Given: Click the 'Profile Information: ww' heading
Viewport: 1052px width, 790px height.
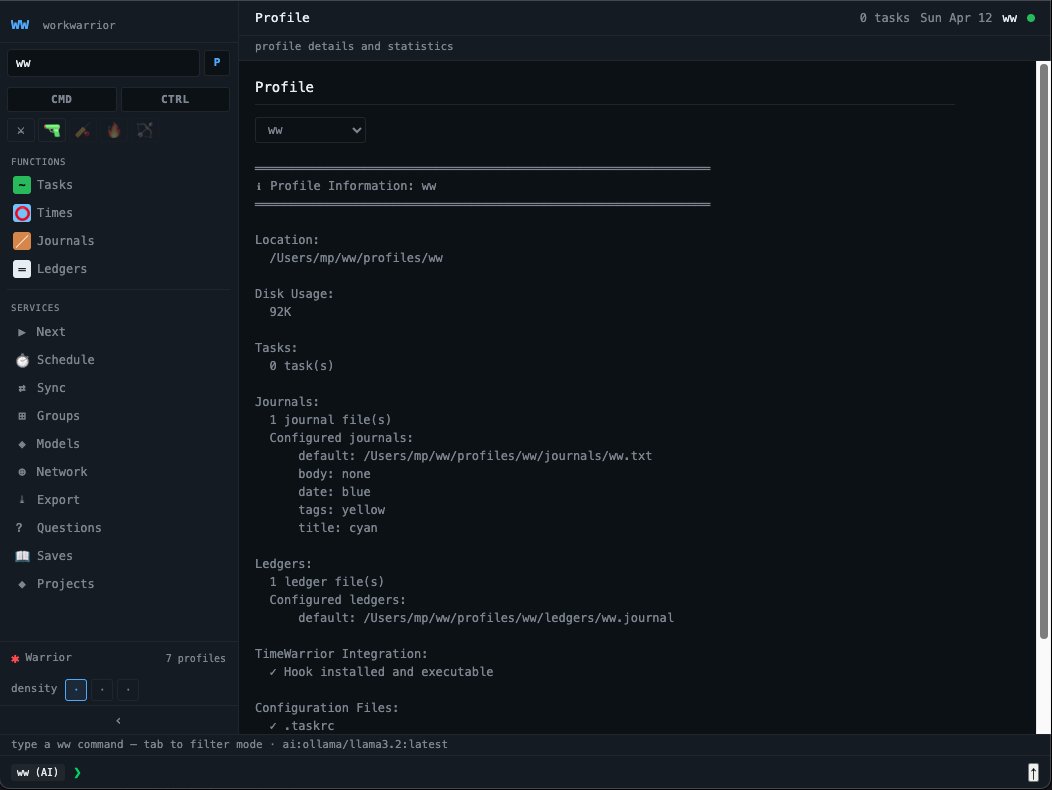Looking at the screenshot, I should coord(353,186).
